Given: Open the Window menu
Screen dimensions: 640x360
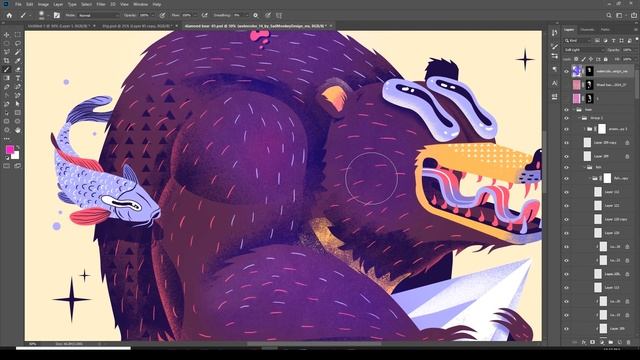Looking at the screenshot, I should pyautogui.click(x=140, y=4).
